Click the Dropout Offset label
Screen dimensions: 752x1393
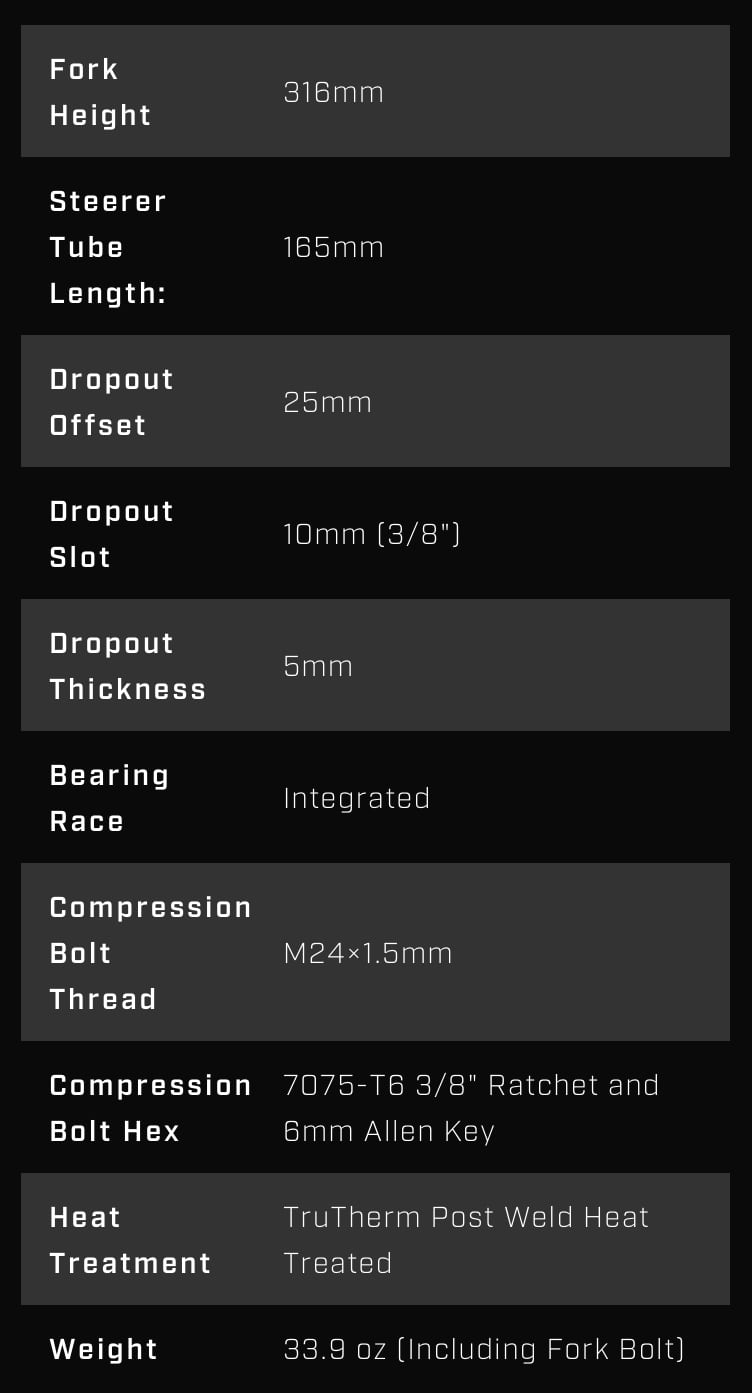111,402
